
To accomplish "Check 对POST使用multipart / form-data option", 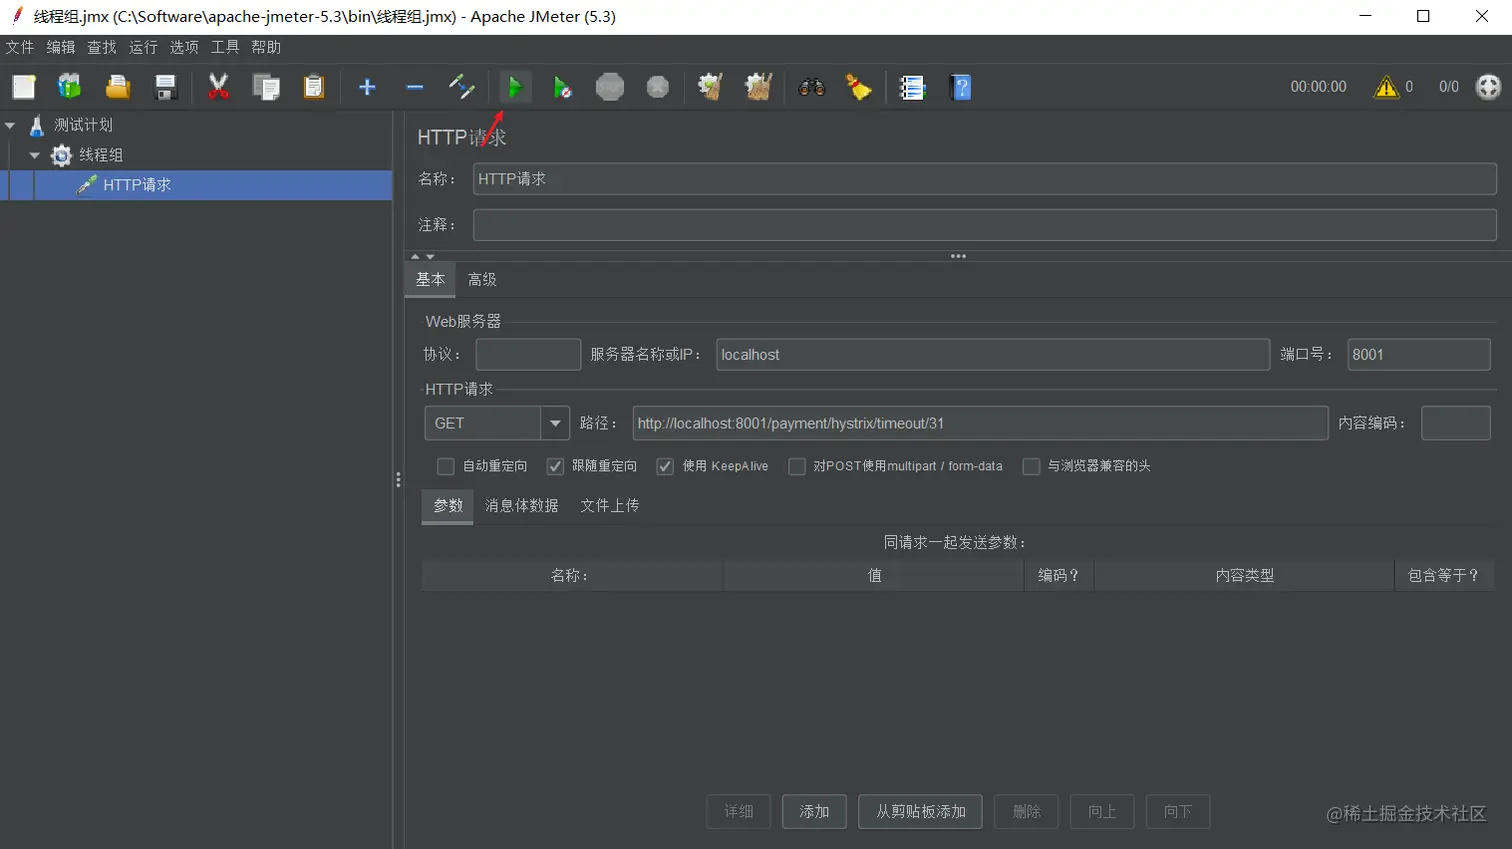I will 797,466.
